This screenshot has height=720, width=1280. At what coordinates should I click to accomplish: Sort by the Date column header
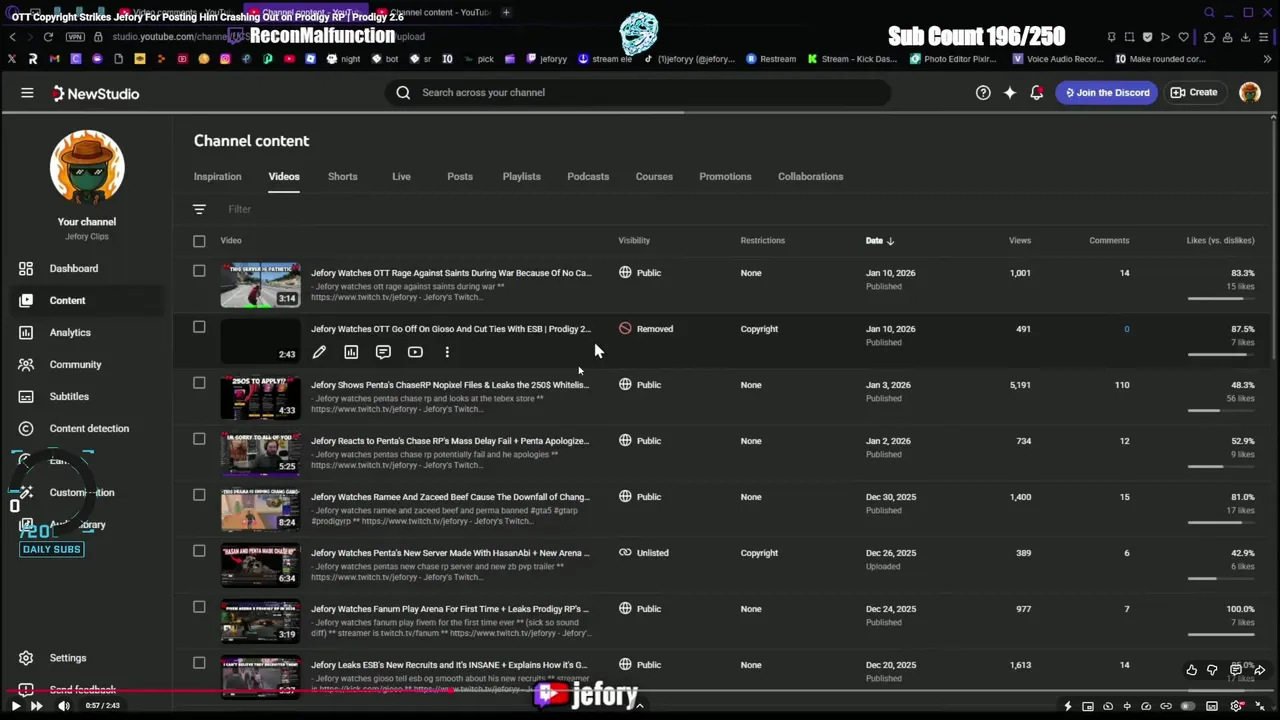pyautogui.click(x=880, y=240)
